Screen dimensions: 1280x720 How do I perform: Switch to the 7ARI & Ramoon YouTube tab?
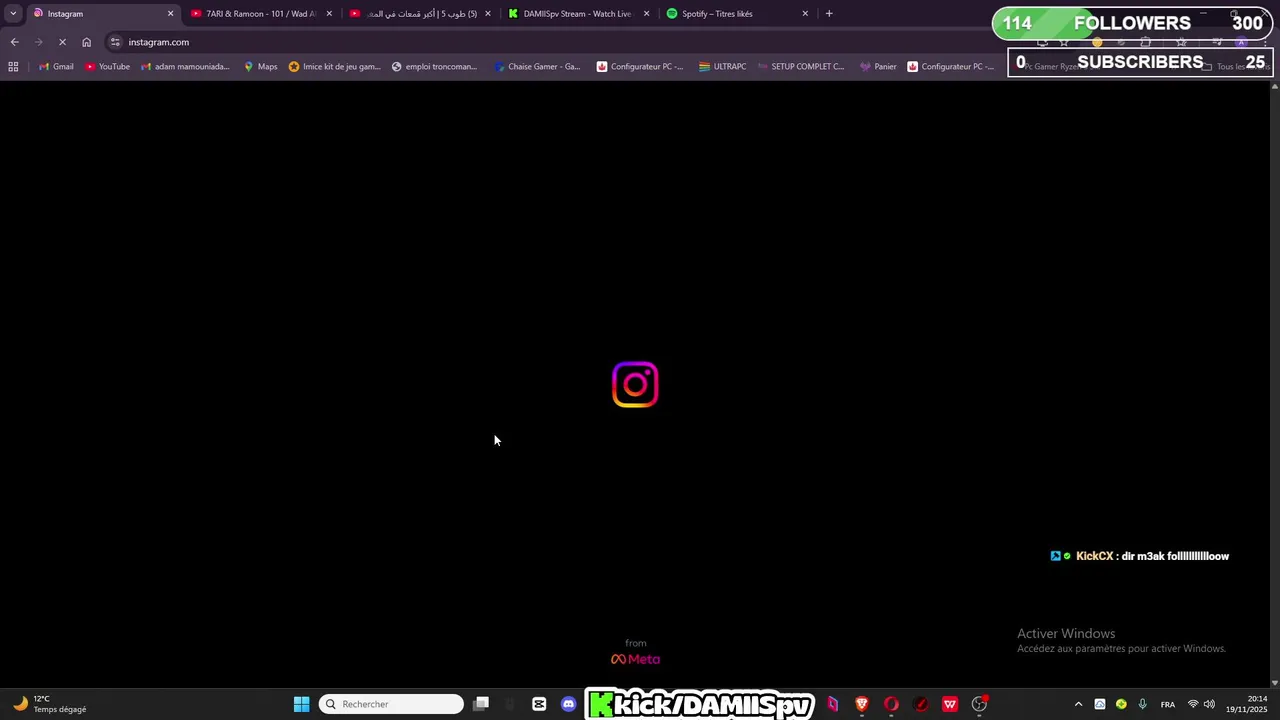(261, 14)
